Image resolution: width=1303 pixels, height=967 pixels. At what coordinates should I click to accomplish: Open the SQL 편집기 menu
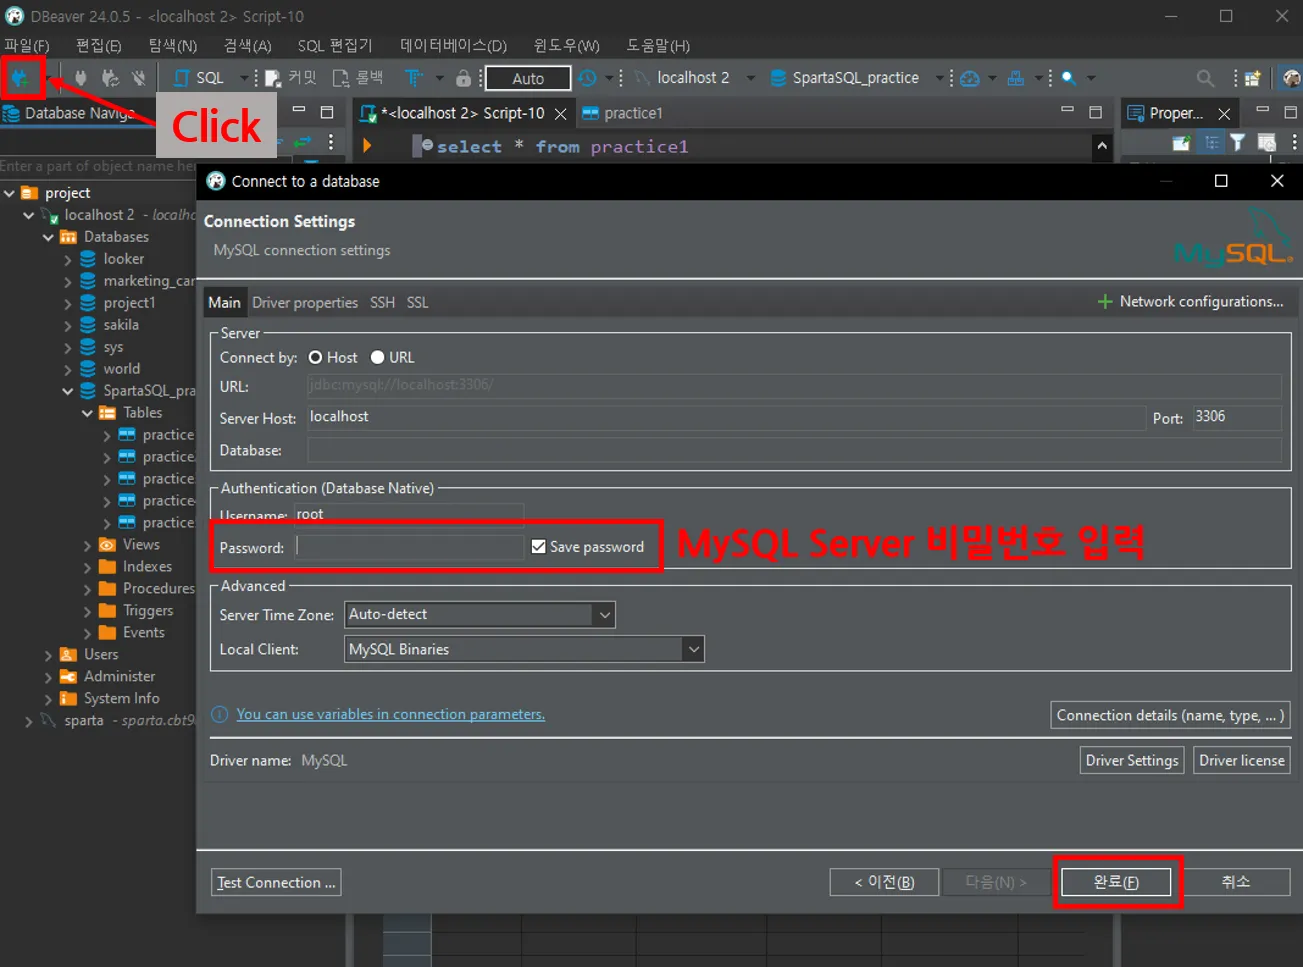[x=335, y=46]
